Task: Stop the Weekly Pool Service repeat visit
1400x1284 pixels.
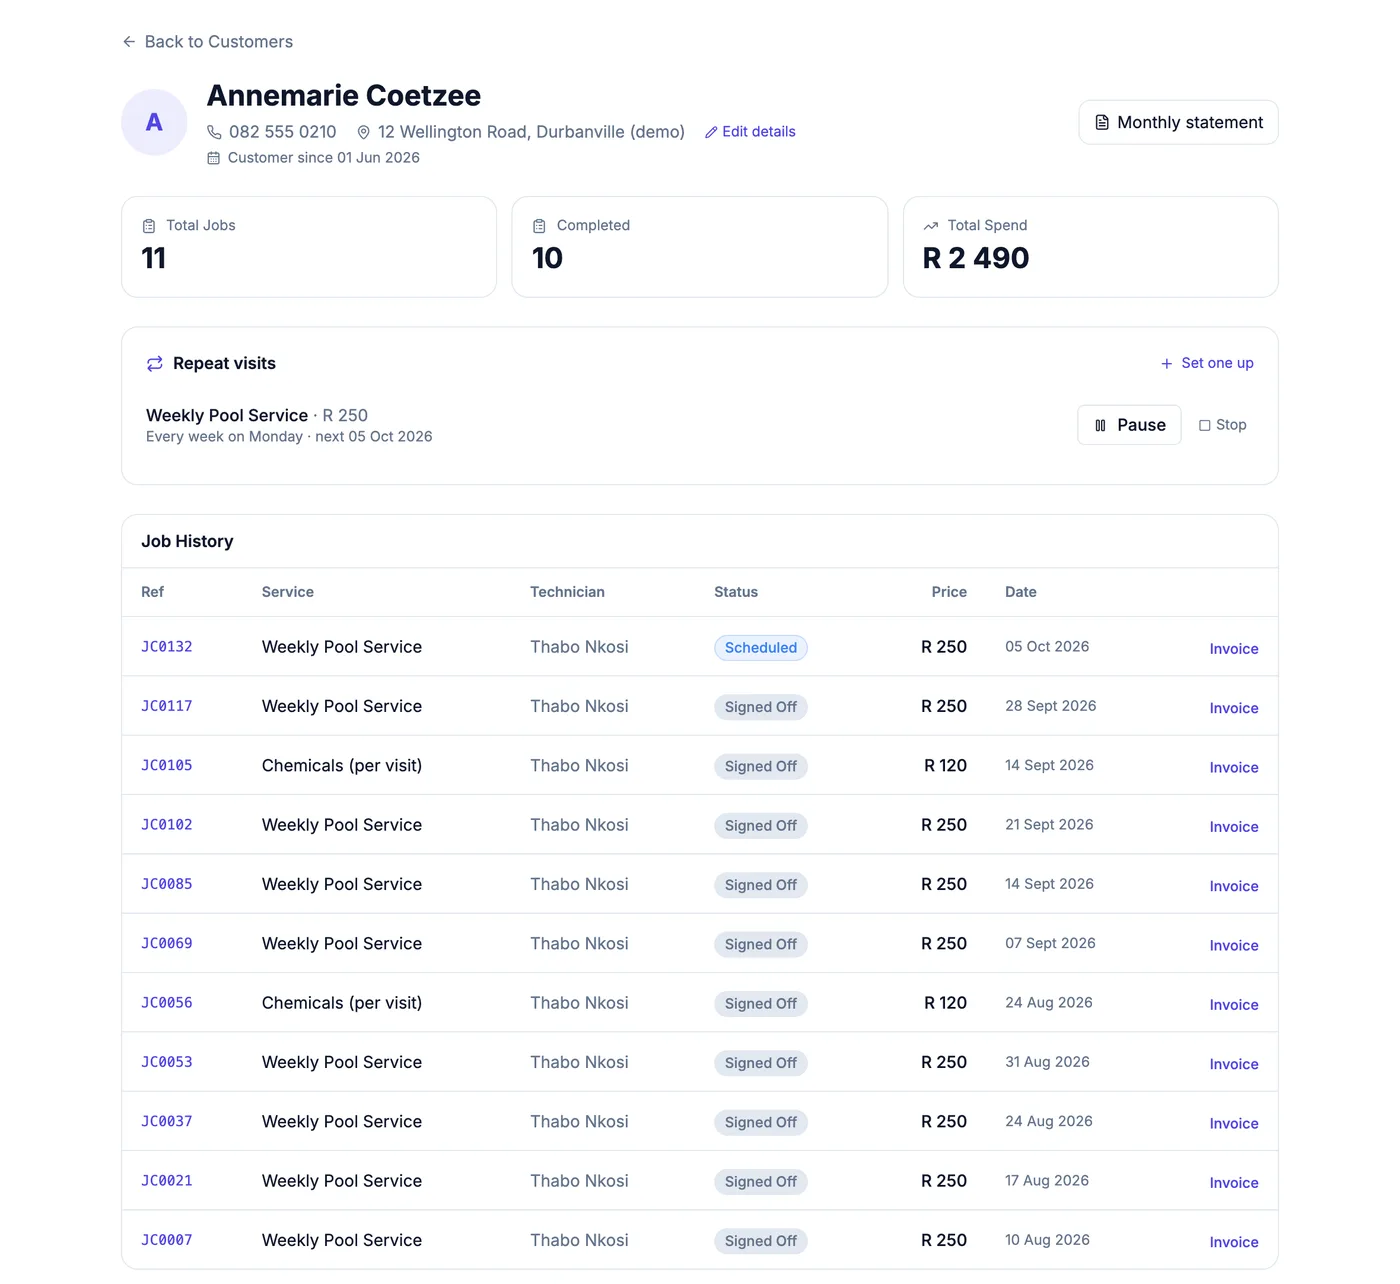Action: click(1222, 425)
